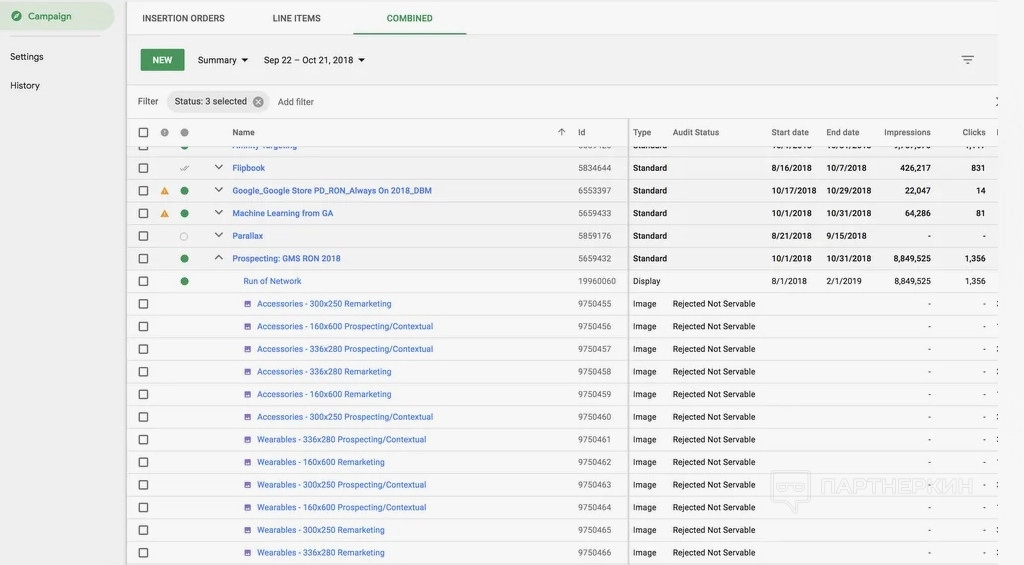Open Wearables - 336x280 Remarketing creative

coord(321,553)
